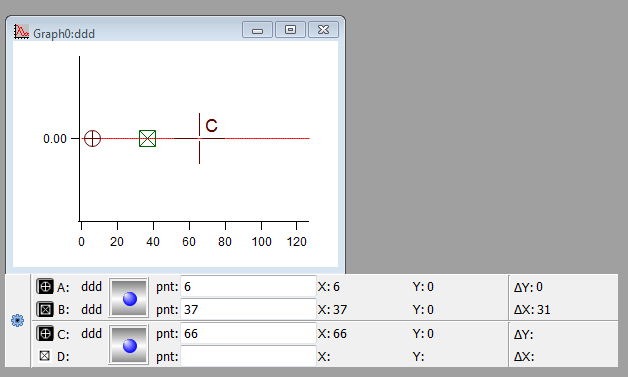Click the A/B cursor mover ball control
This screenshot has height=377, width=628.
tap(129, 298)
